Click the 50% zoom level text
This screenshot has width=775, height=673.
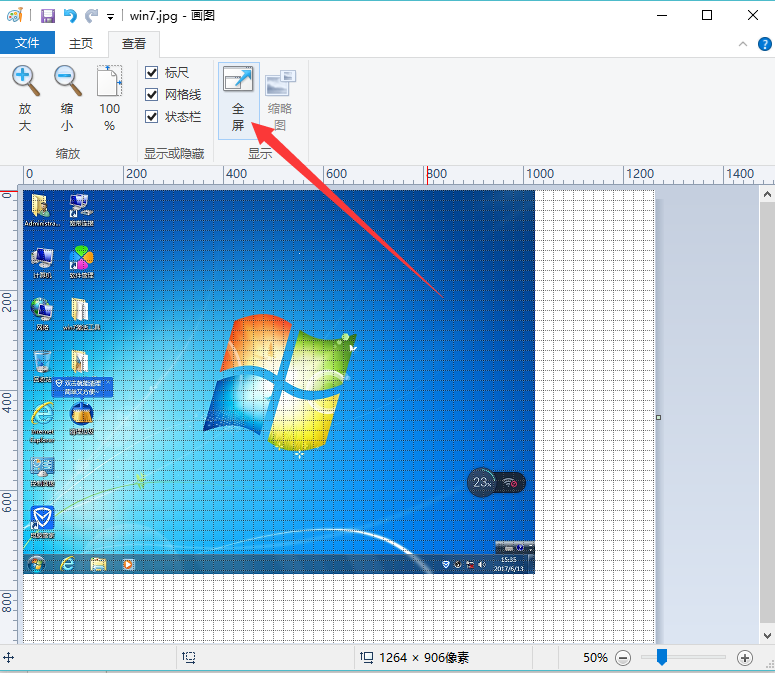595,658
